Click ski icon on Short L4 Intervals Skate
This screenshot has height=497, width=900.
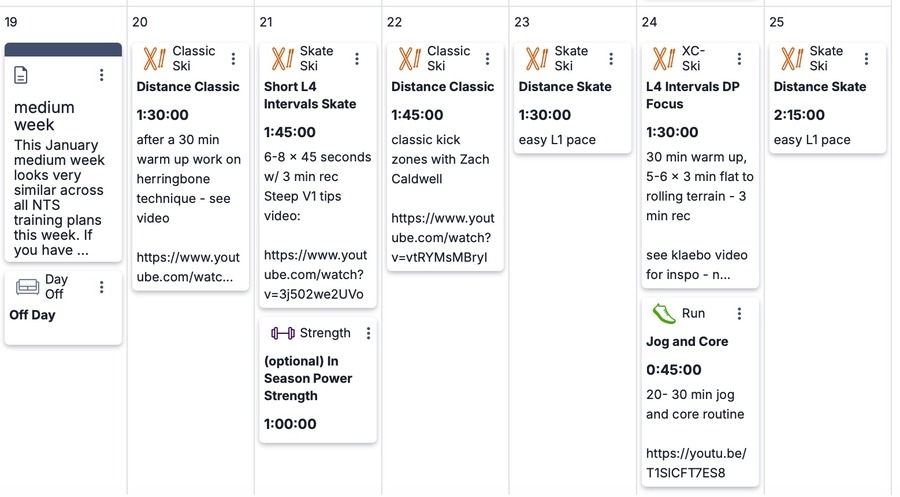pyautogui.click(x=282, y=59)
